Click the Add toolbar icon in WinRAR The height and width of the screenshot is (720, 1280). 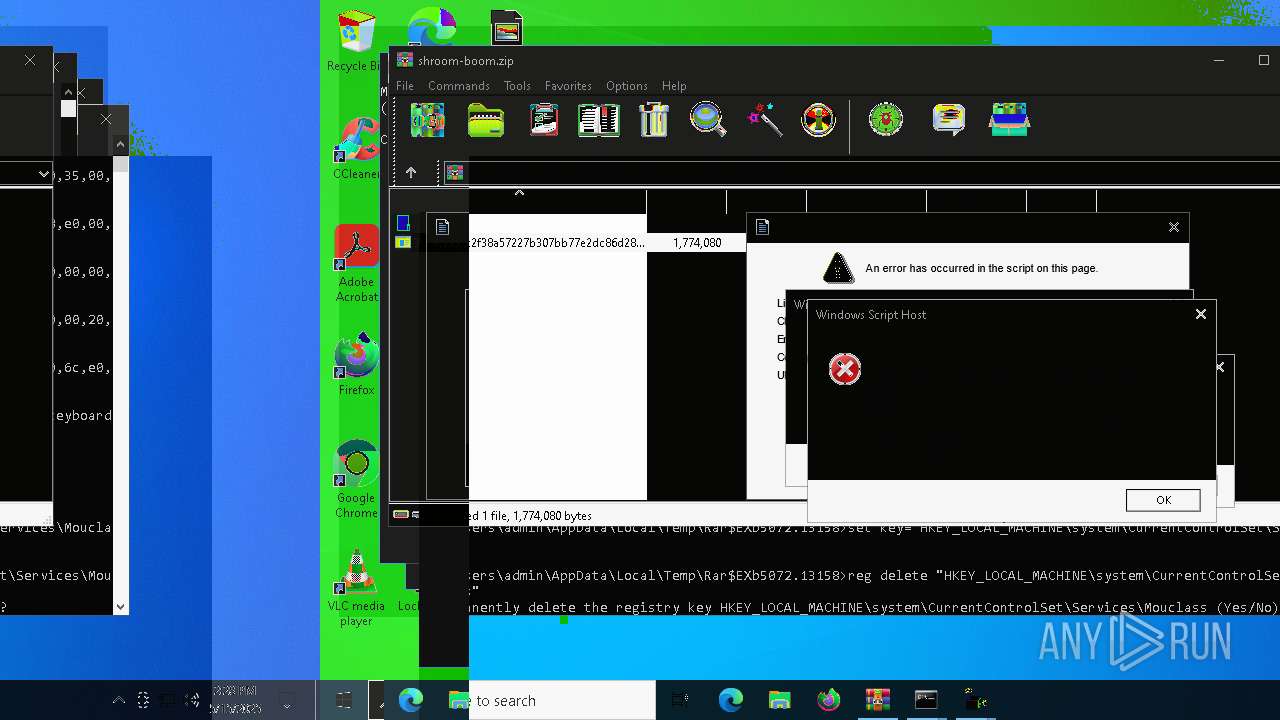427,120
